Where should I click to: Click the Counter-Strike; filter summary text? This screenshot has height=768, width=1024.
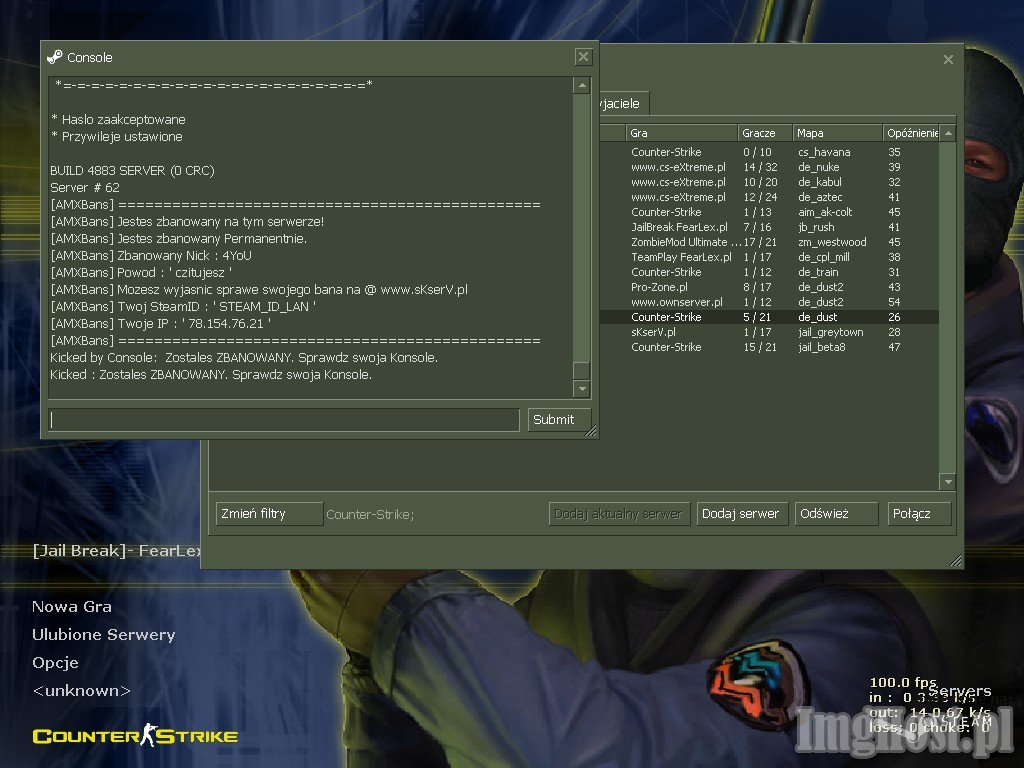[370, 515]
